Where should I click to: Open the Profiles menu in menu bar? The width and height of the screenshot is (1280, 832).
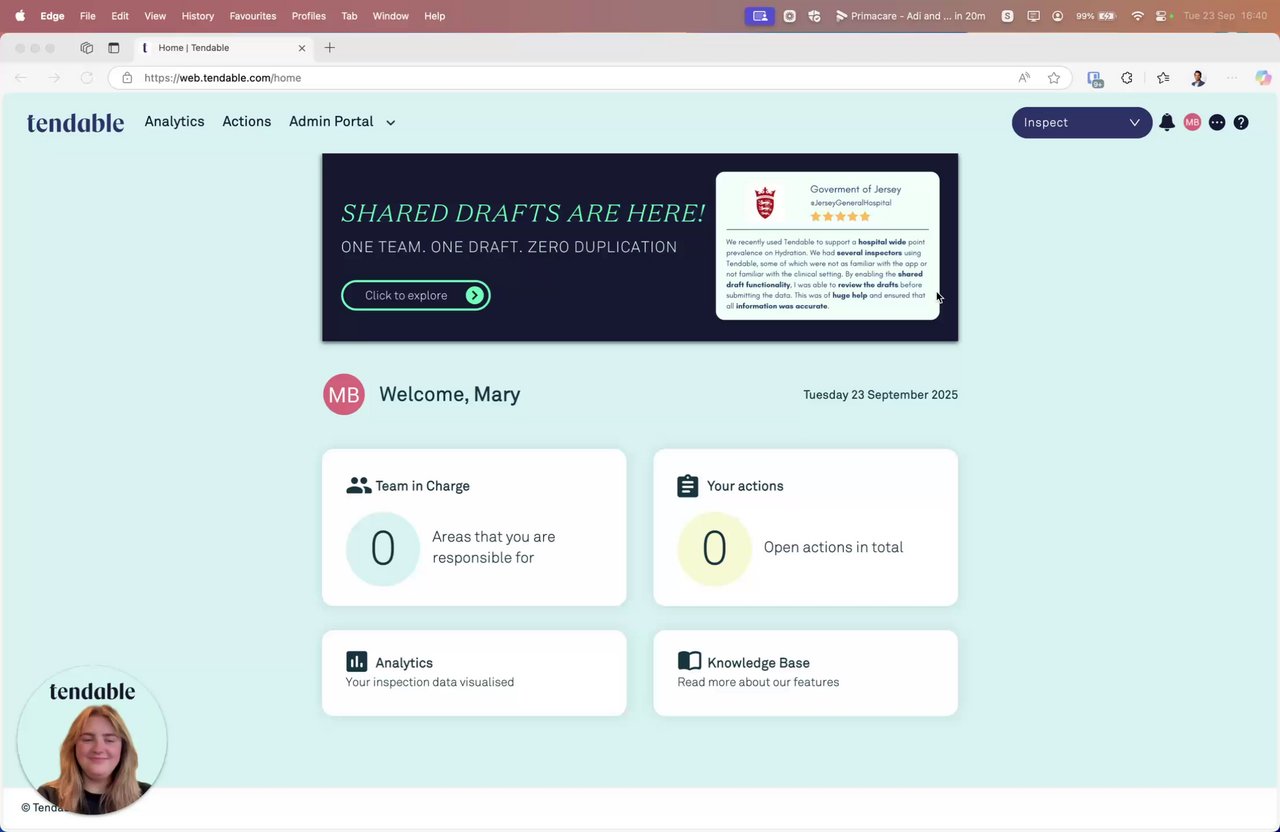[309, 16]
